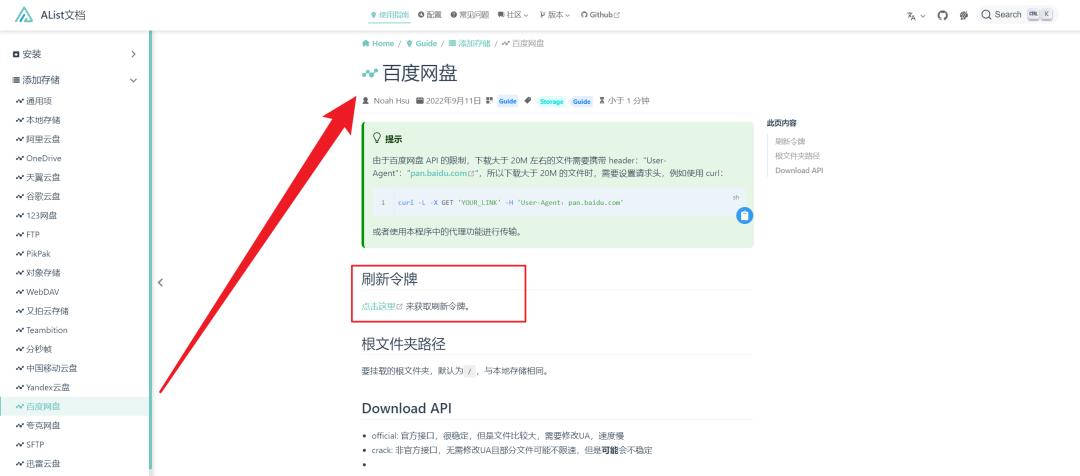Open the theme color palette icon
1080x476 pixels.
pos(964,15)
